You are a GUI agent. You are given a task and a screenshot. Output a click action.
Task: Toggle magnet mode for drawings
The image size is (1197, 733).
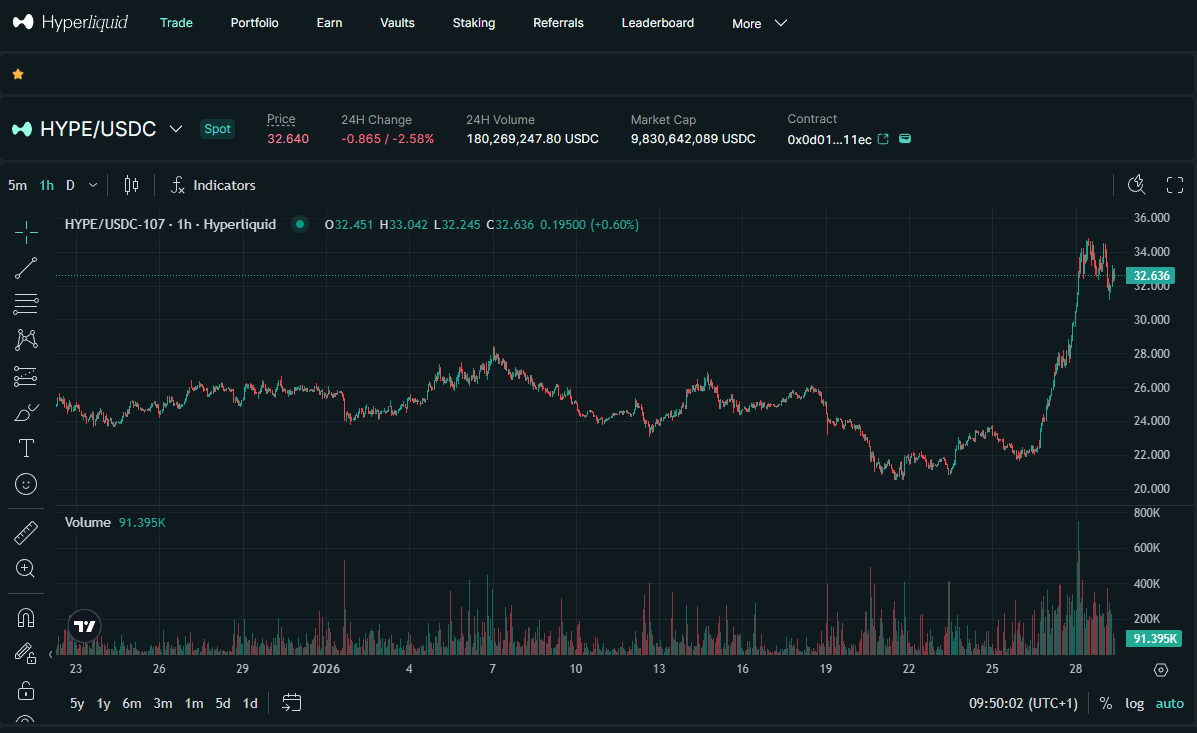pyautogui.click(x=26, y=617)
